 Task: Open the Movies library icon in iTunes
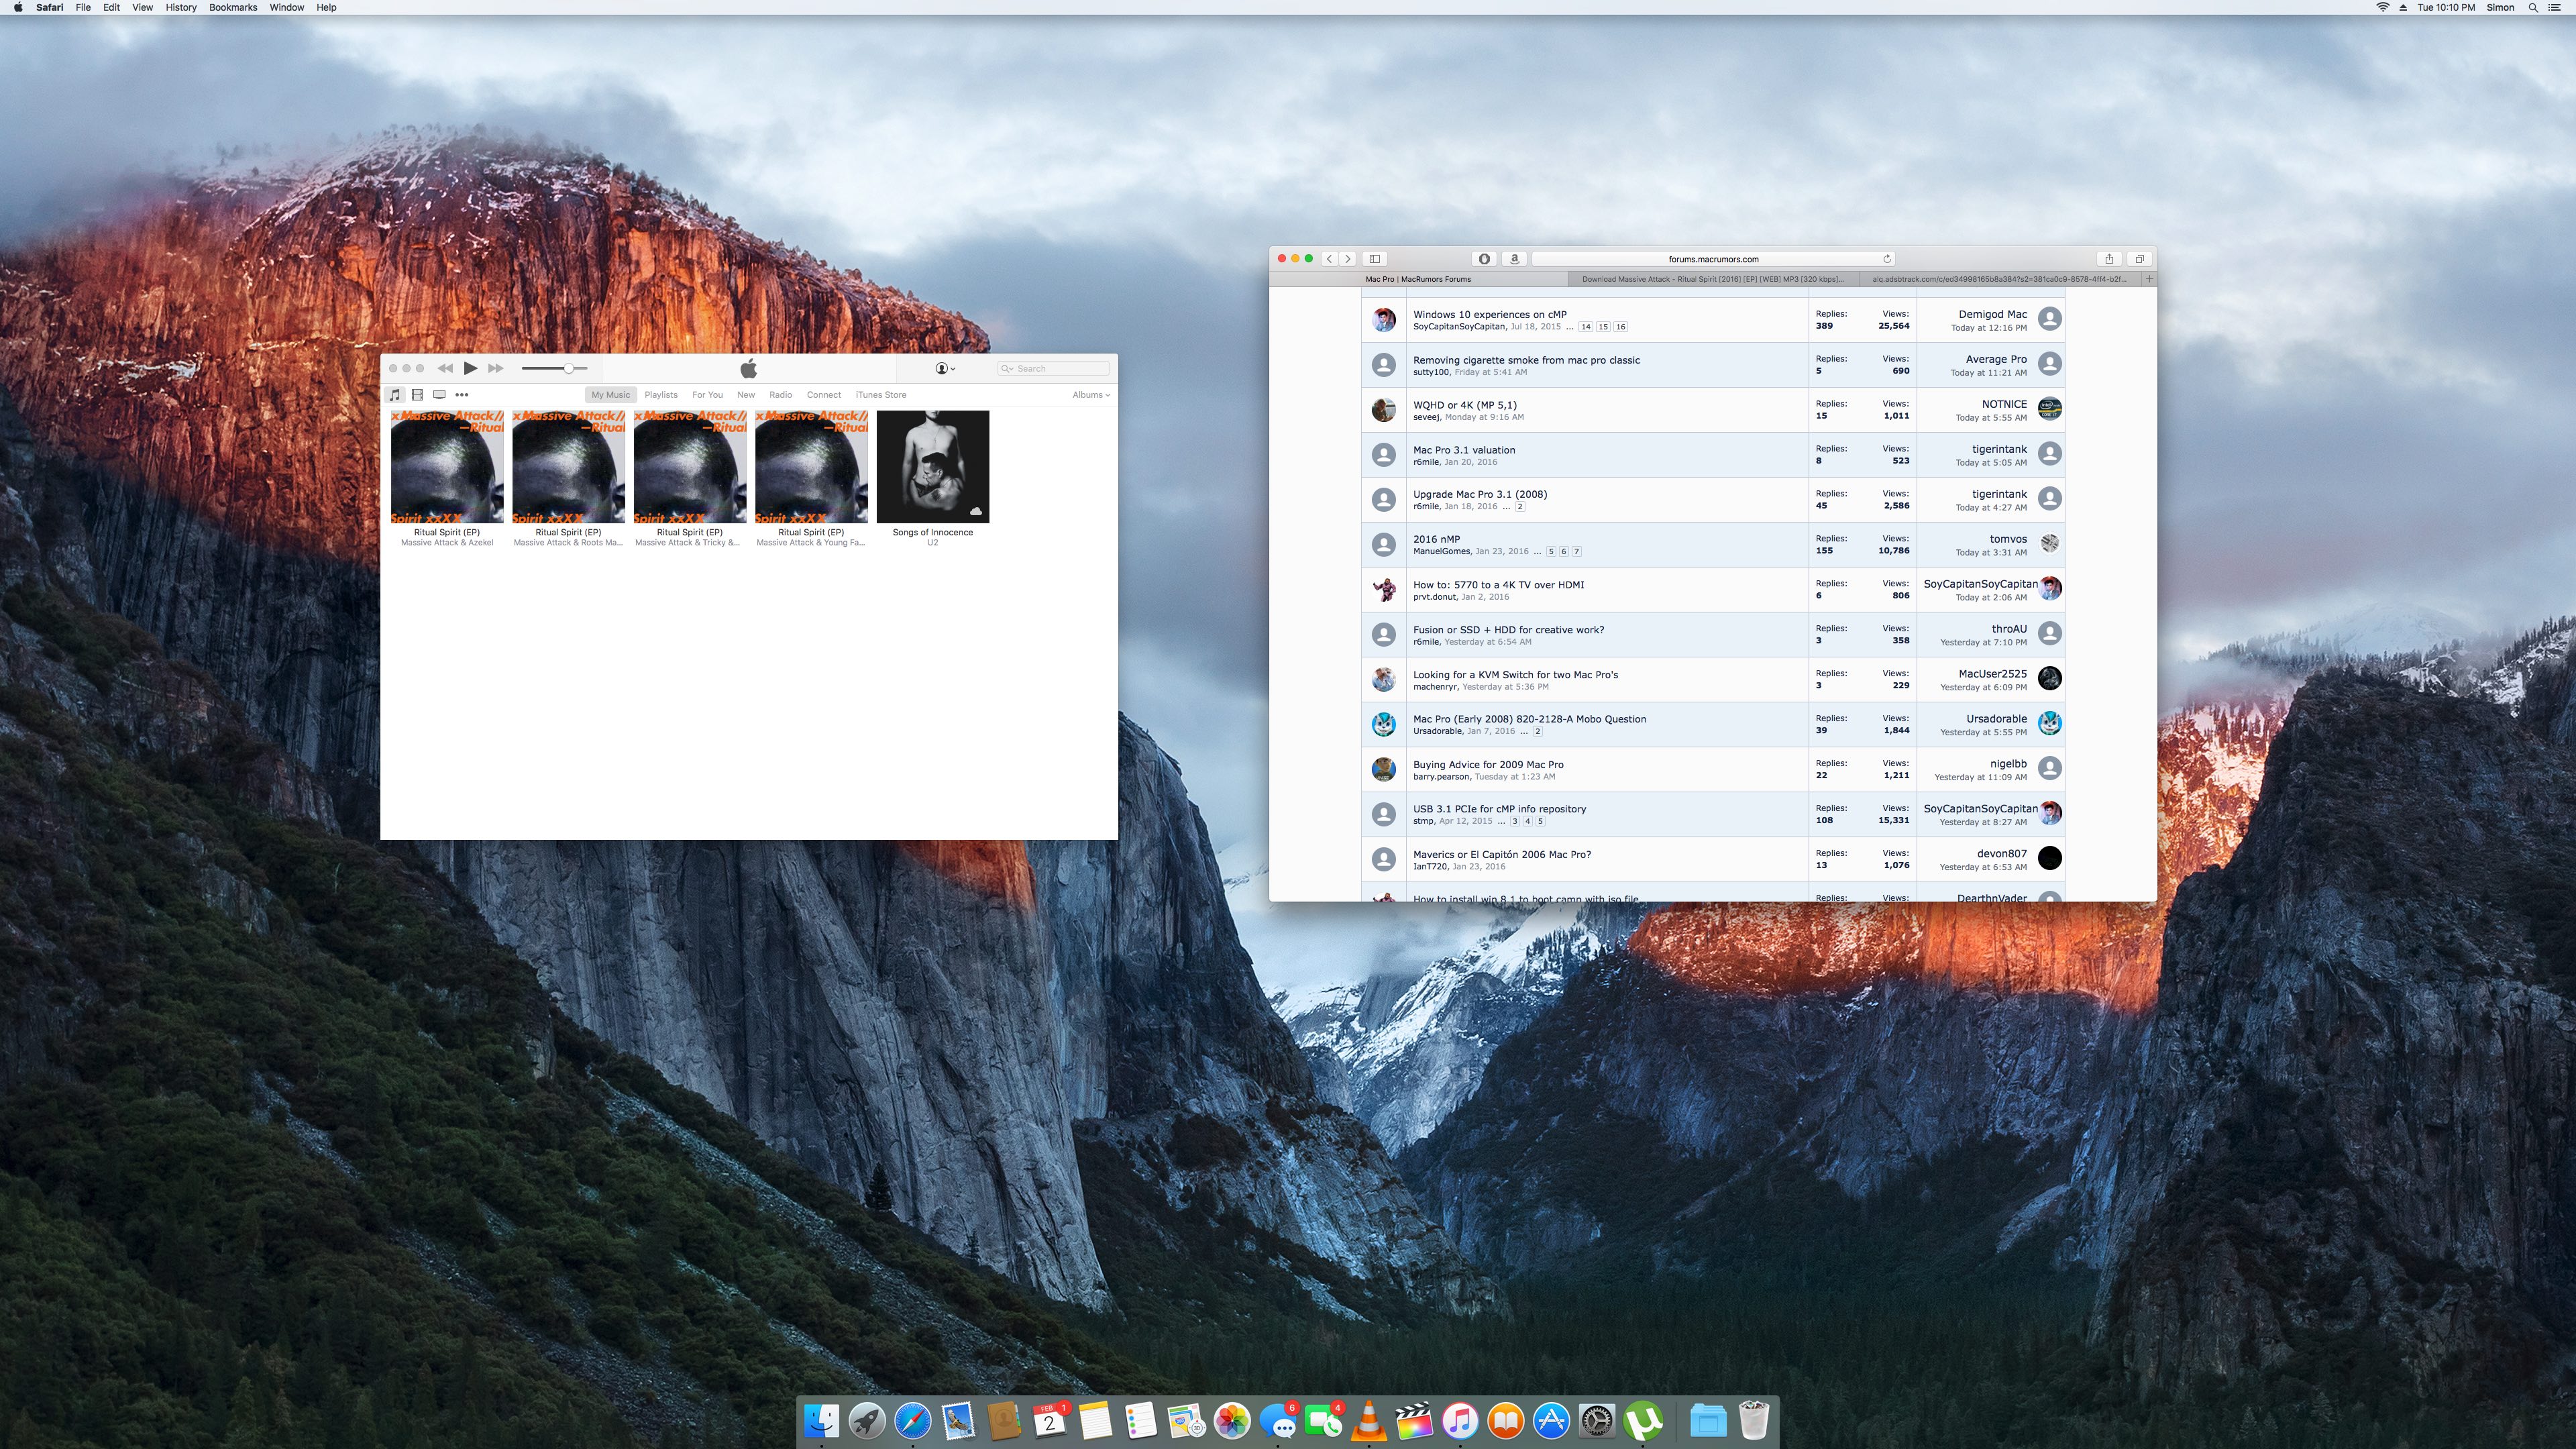pos(417,395)
